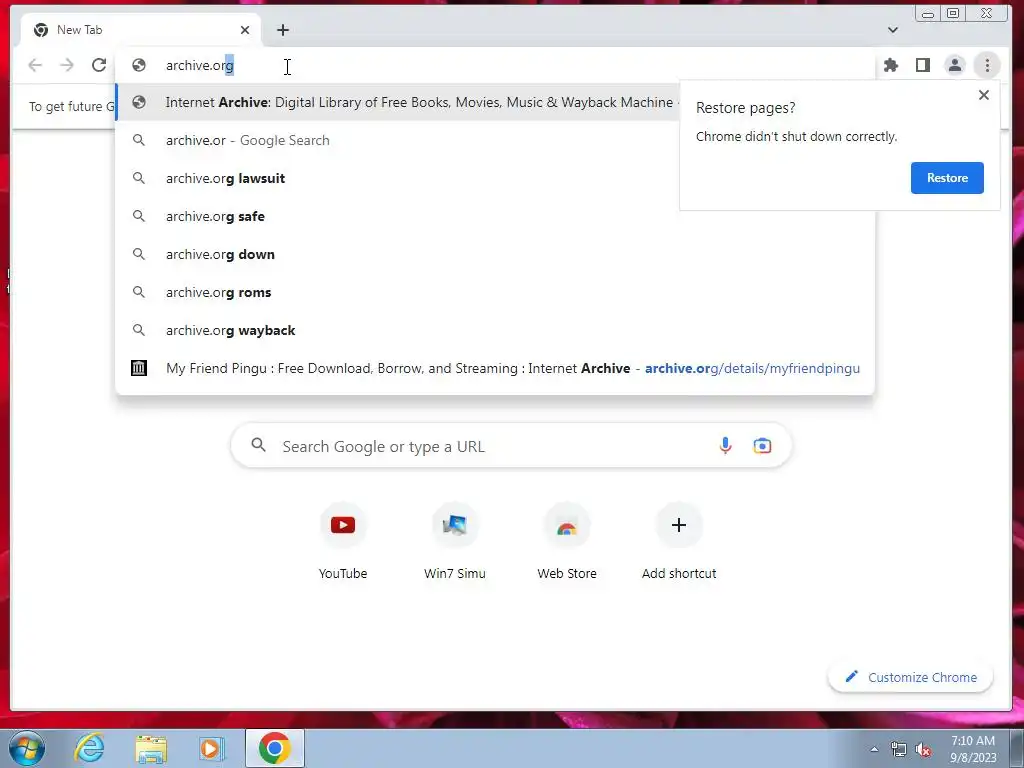Start voice search with the microphone icon
Screen dimensions: 1024x768
pyautogui.click(x=725, y=446)
